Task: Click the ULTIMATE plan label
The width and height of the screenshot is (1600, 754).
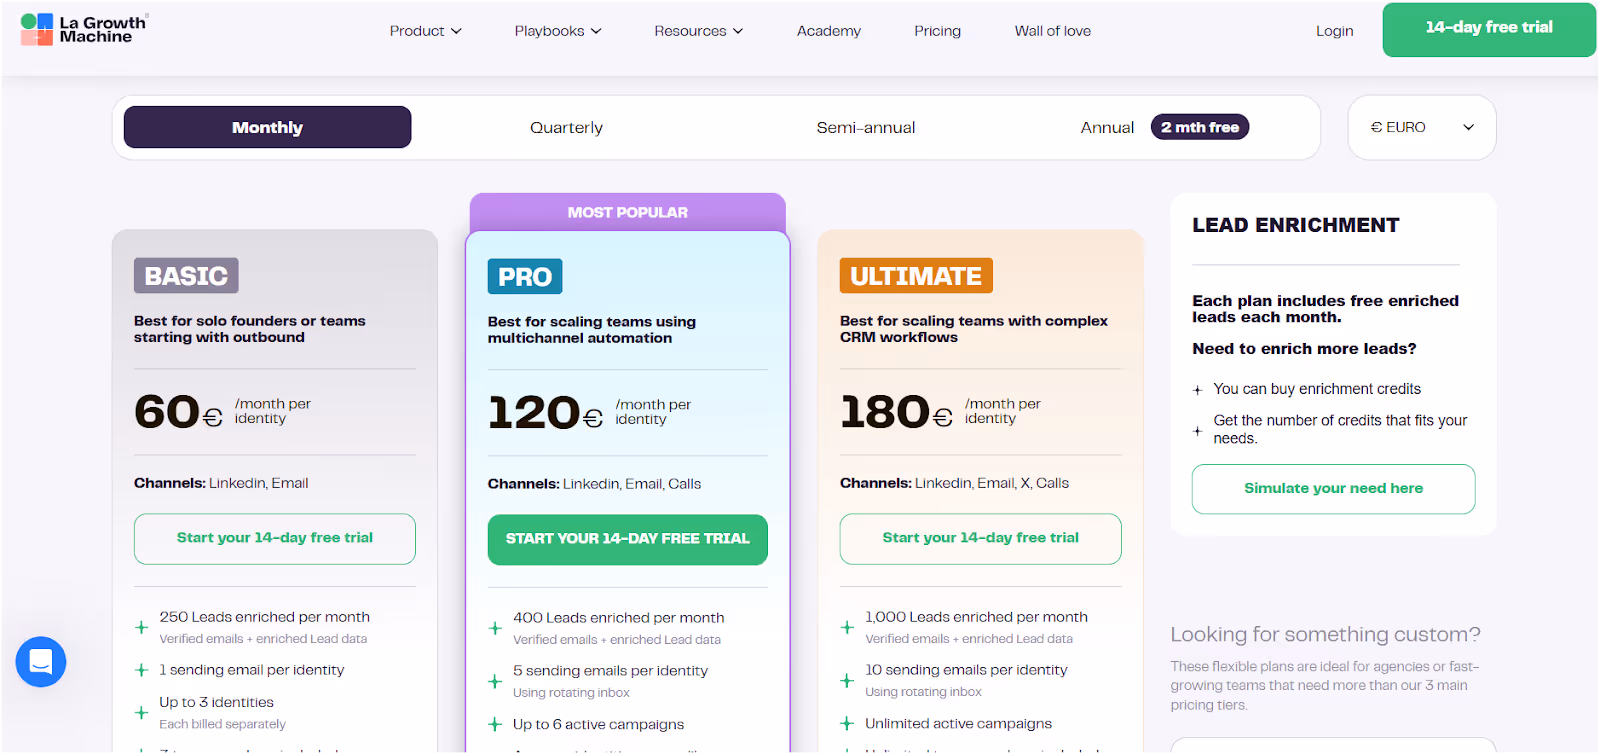Action: [x=916, y=276]
